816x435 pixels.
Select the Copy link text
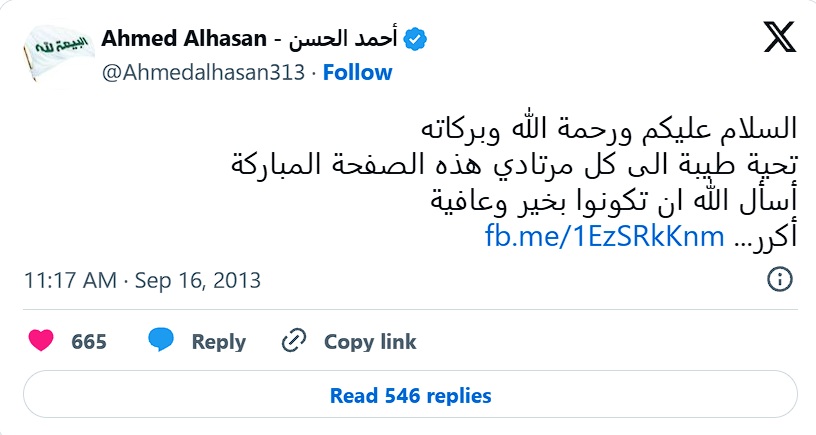coord(370,341)
